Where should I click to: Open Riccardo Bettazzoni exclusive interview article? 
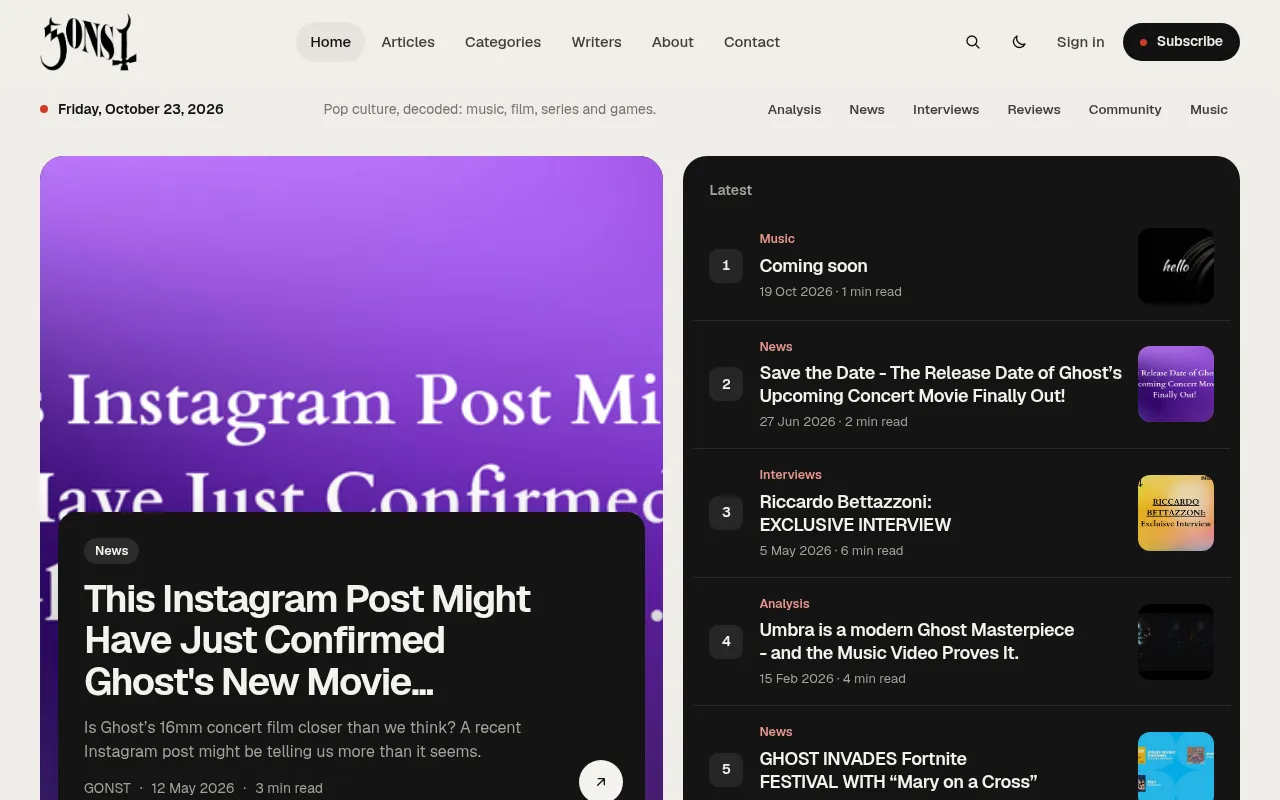coord(855,513)
